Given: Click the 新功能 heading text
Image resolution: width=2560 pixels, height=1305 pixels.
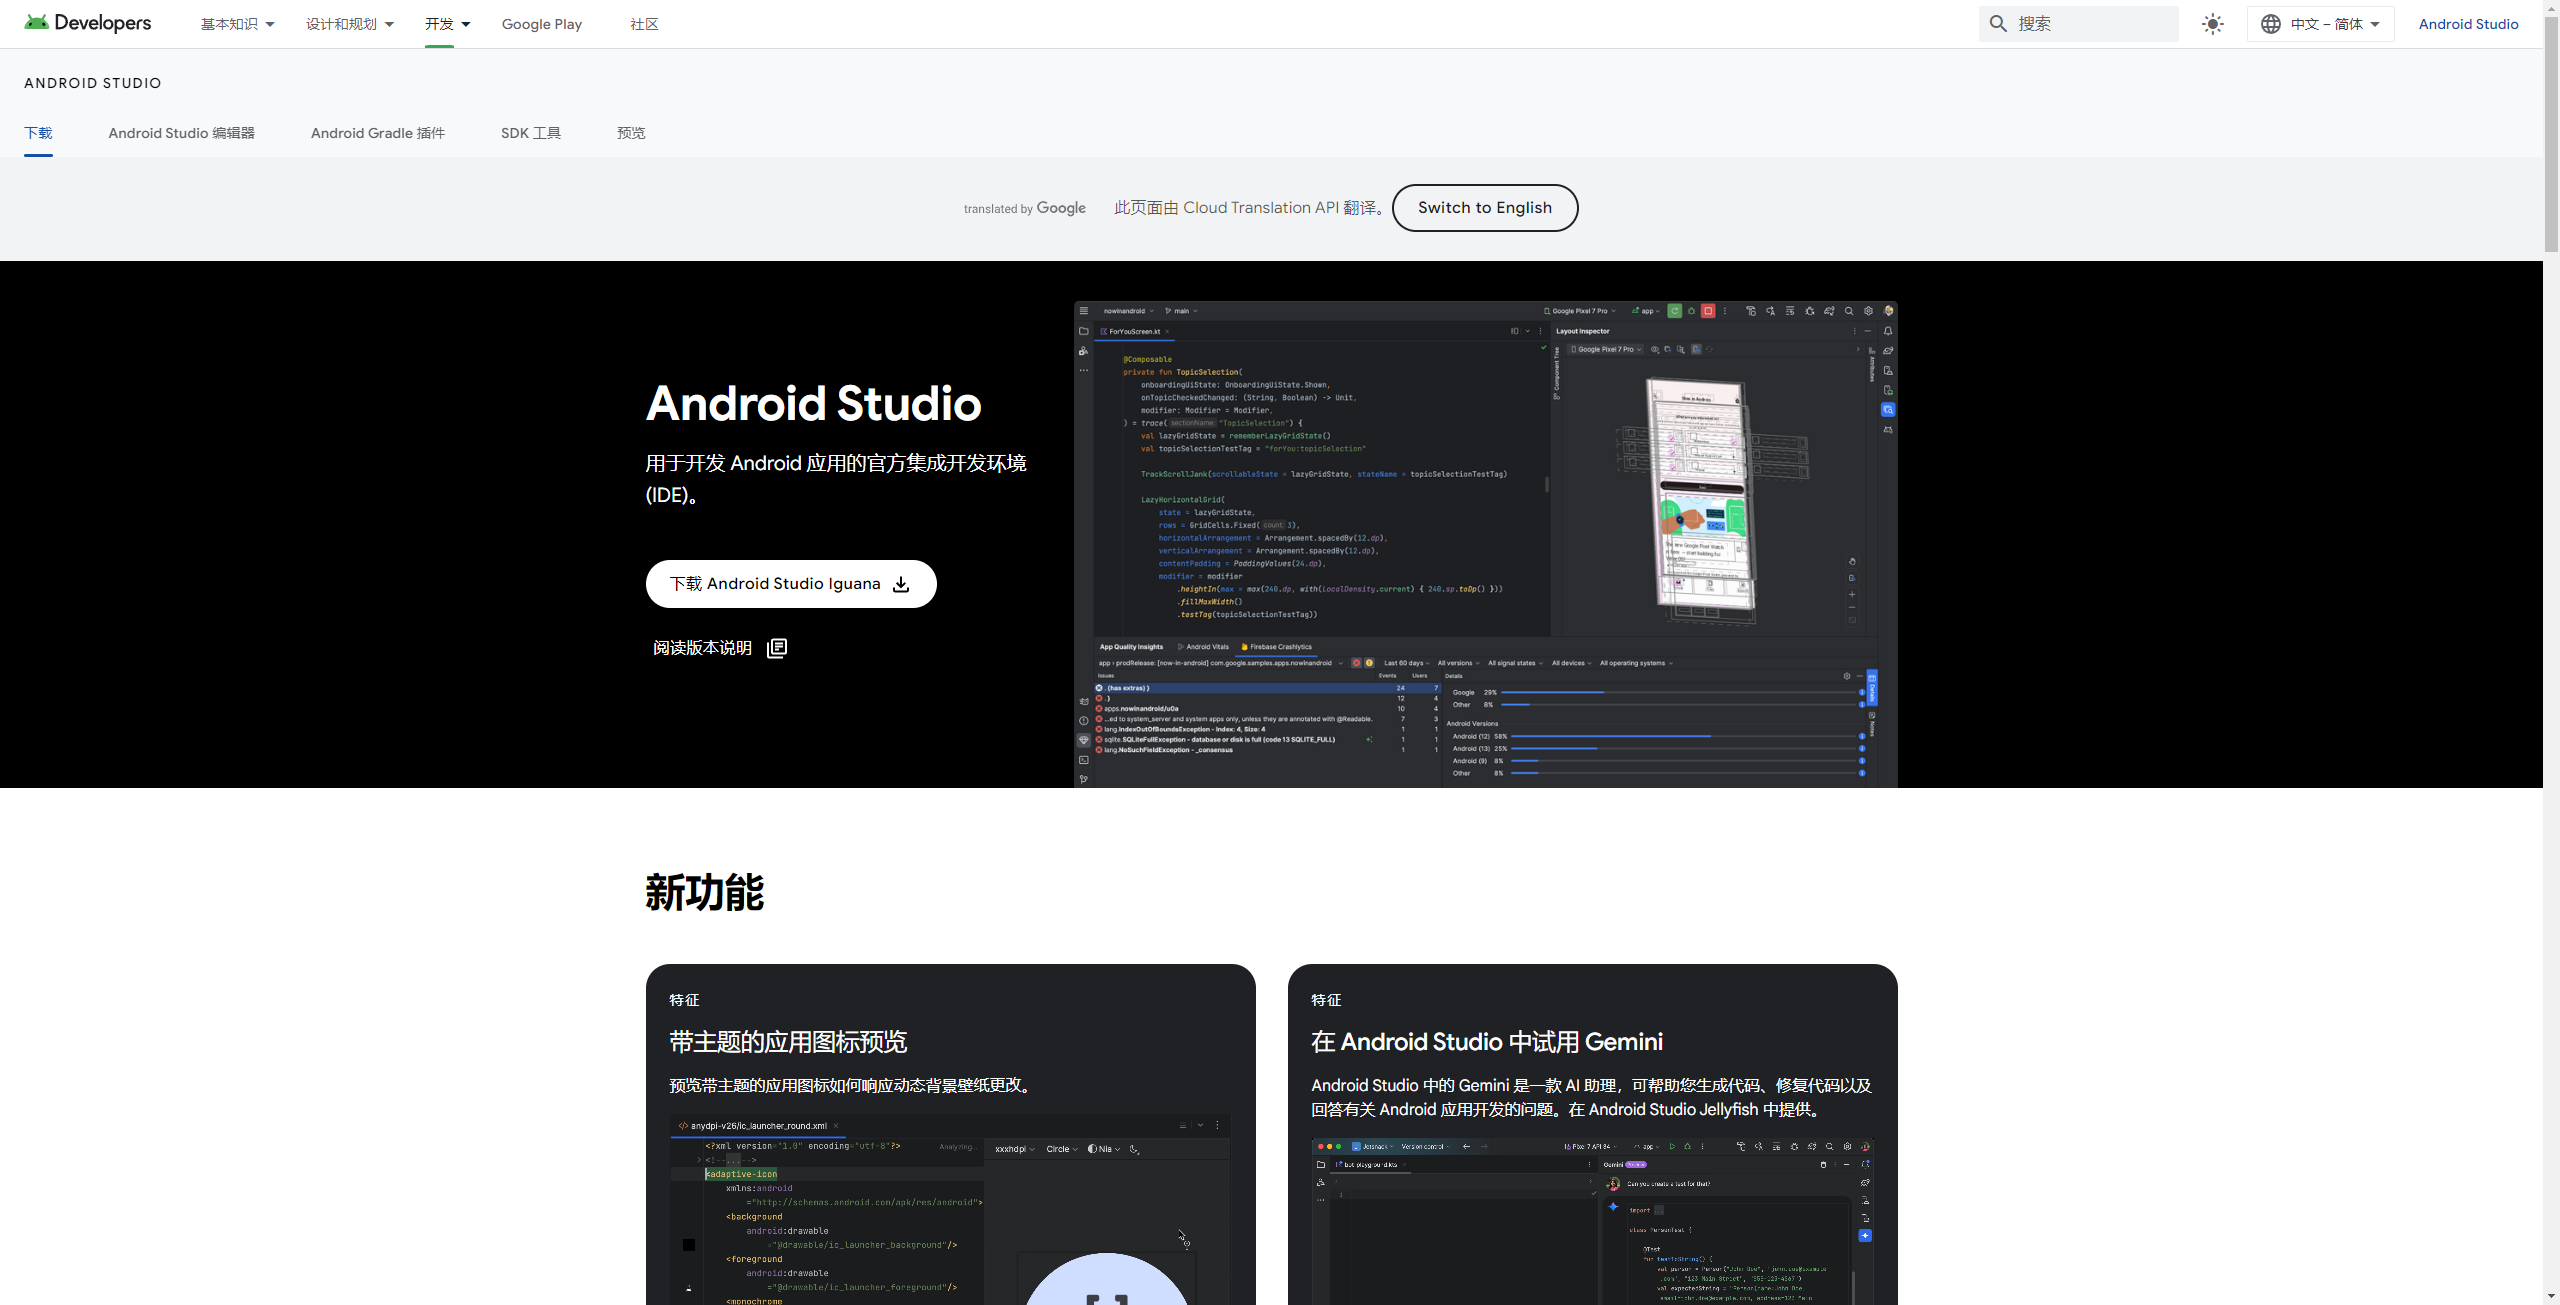Looking at the screenshot, I should [704, 892].
